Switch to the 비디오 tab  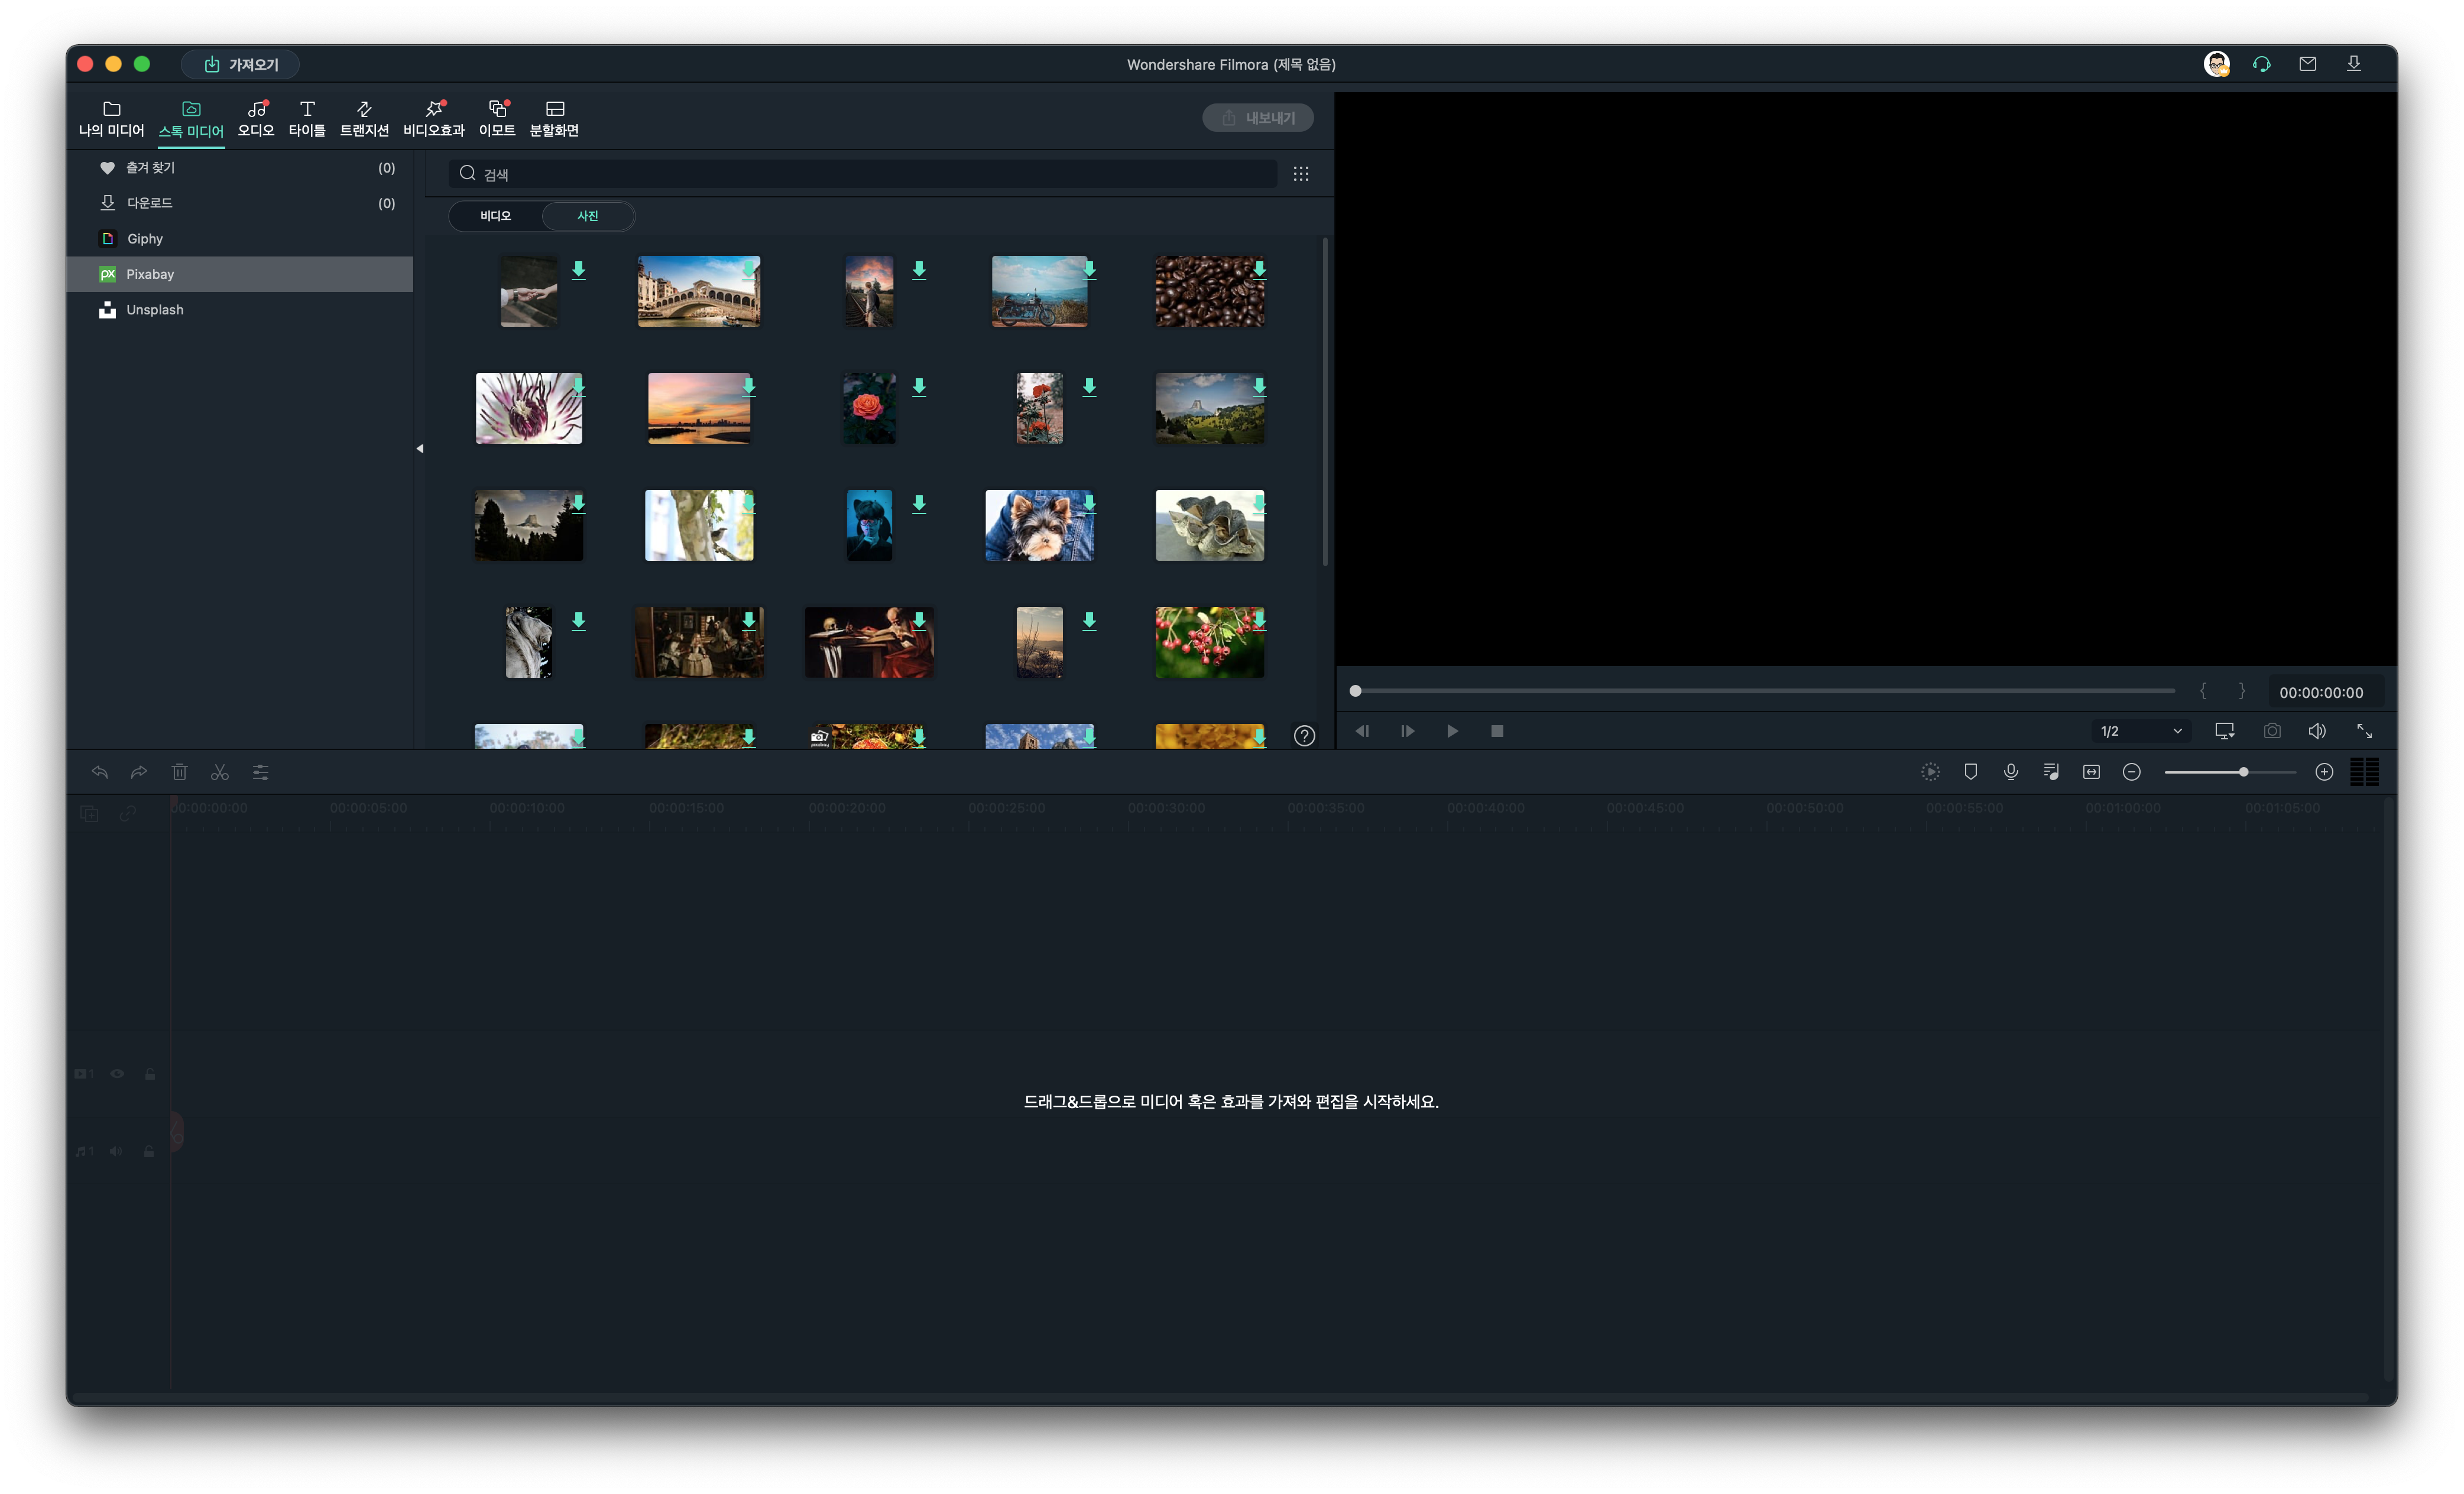point(495,216)
